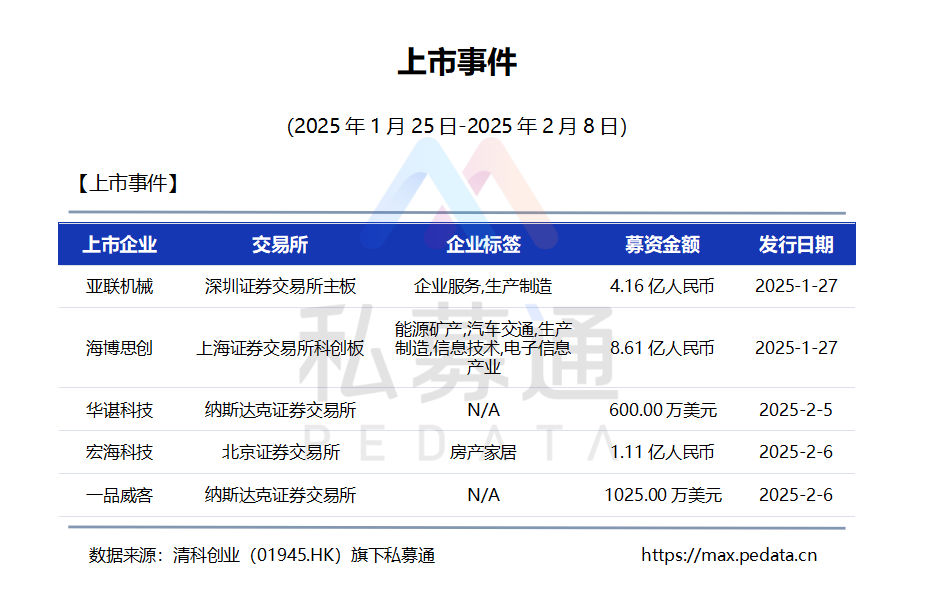
Task: Select the cell 北京证券交易所
Action: coord(281,452)
